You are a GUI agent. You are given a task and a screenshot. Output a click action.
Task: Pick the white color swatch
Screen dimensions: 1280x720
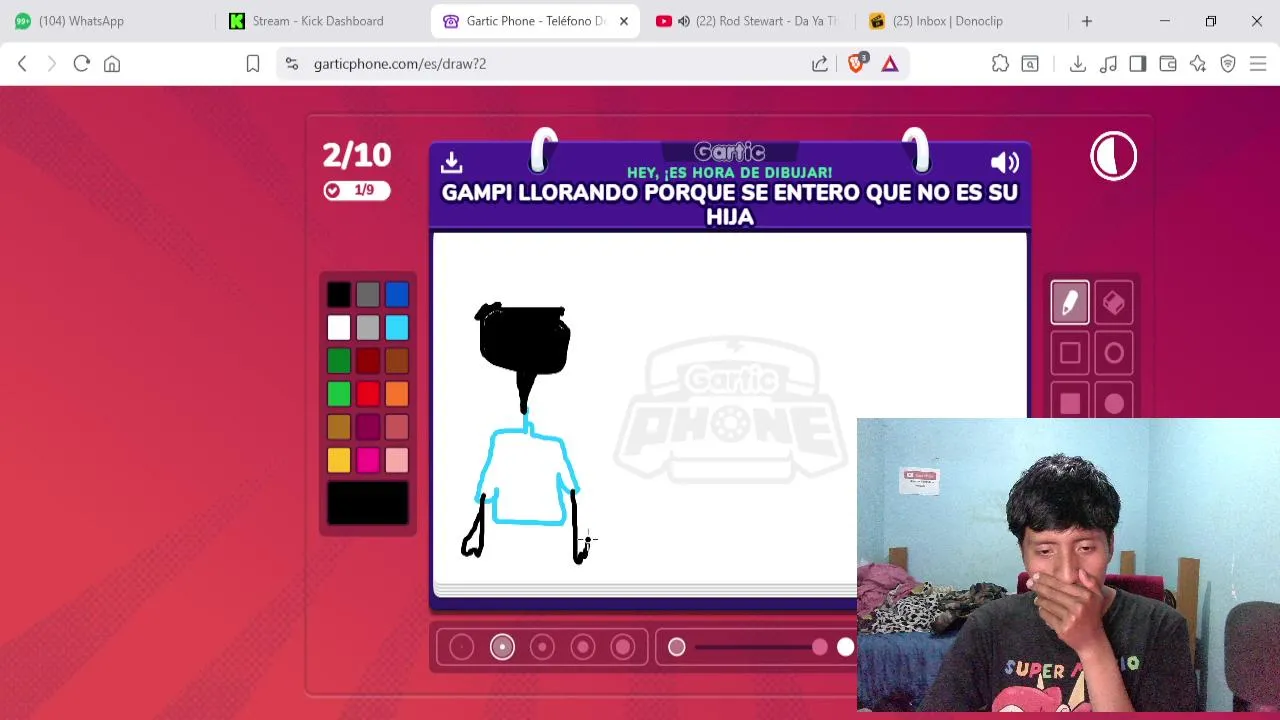[x=338, y=327]
